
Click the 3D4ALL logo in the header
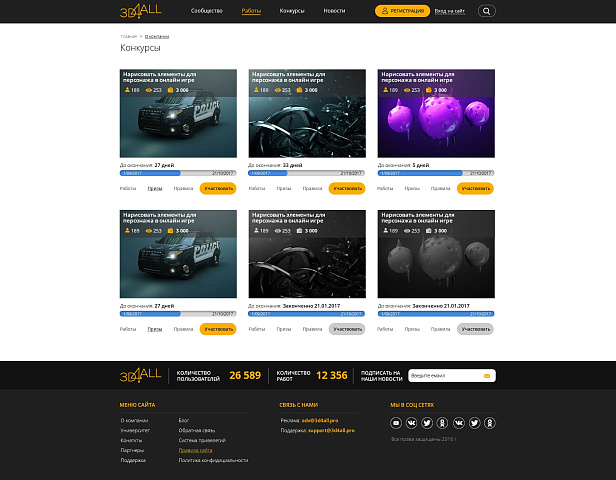click(140, 11)
